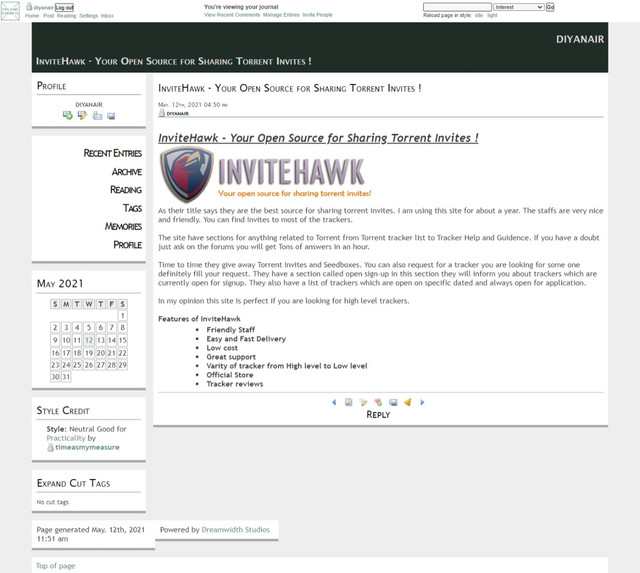Open Archive in sidebar

point(127,172)
